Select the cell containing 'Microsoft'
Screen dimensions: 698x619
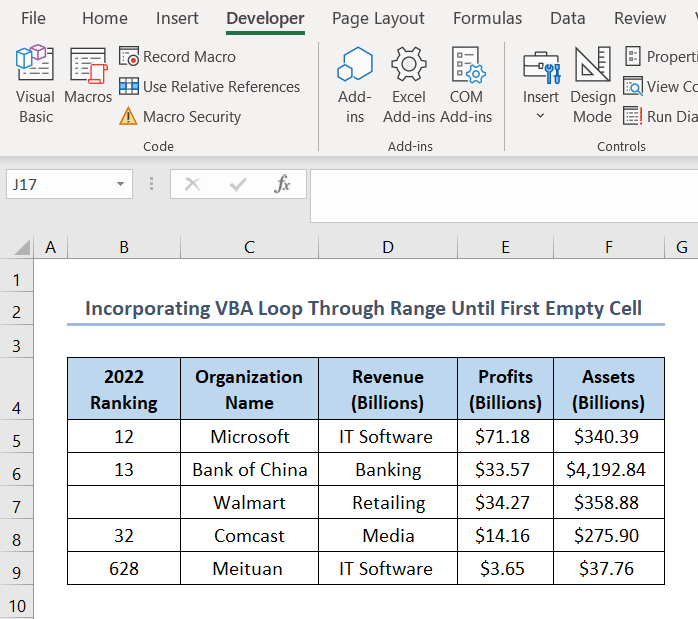[x=249, y=437]
